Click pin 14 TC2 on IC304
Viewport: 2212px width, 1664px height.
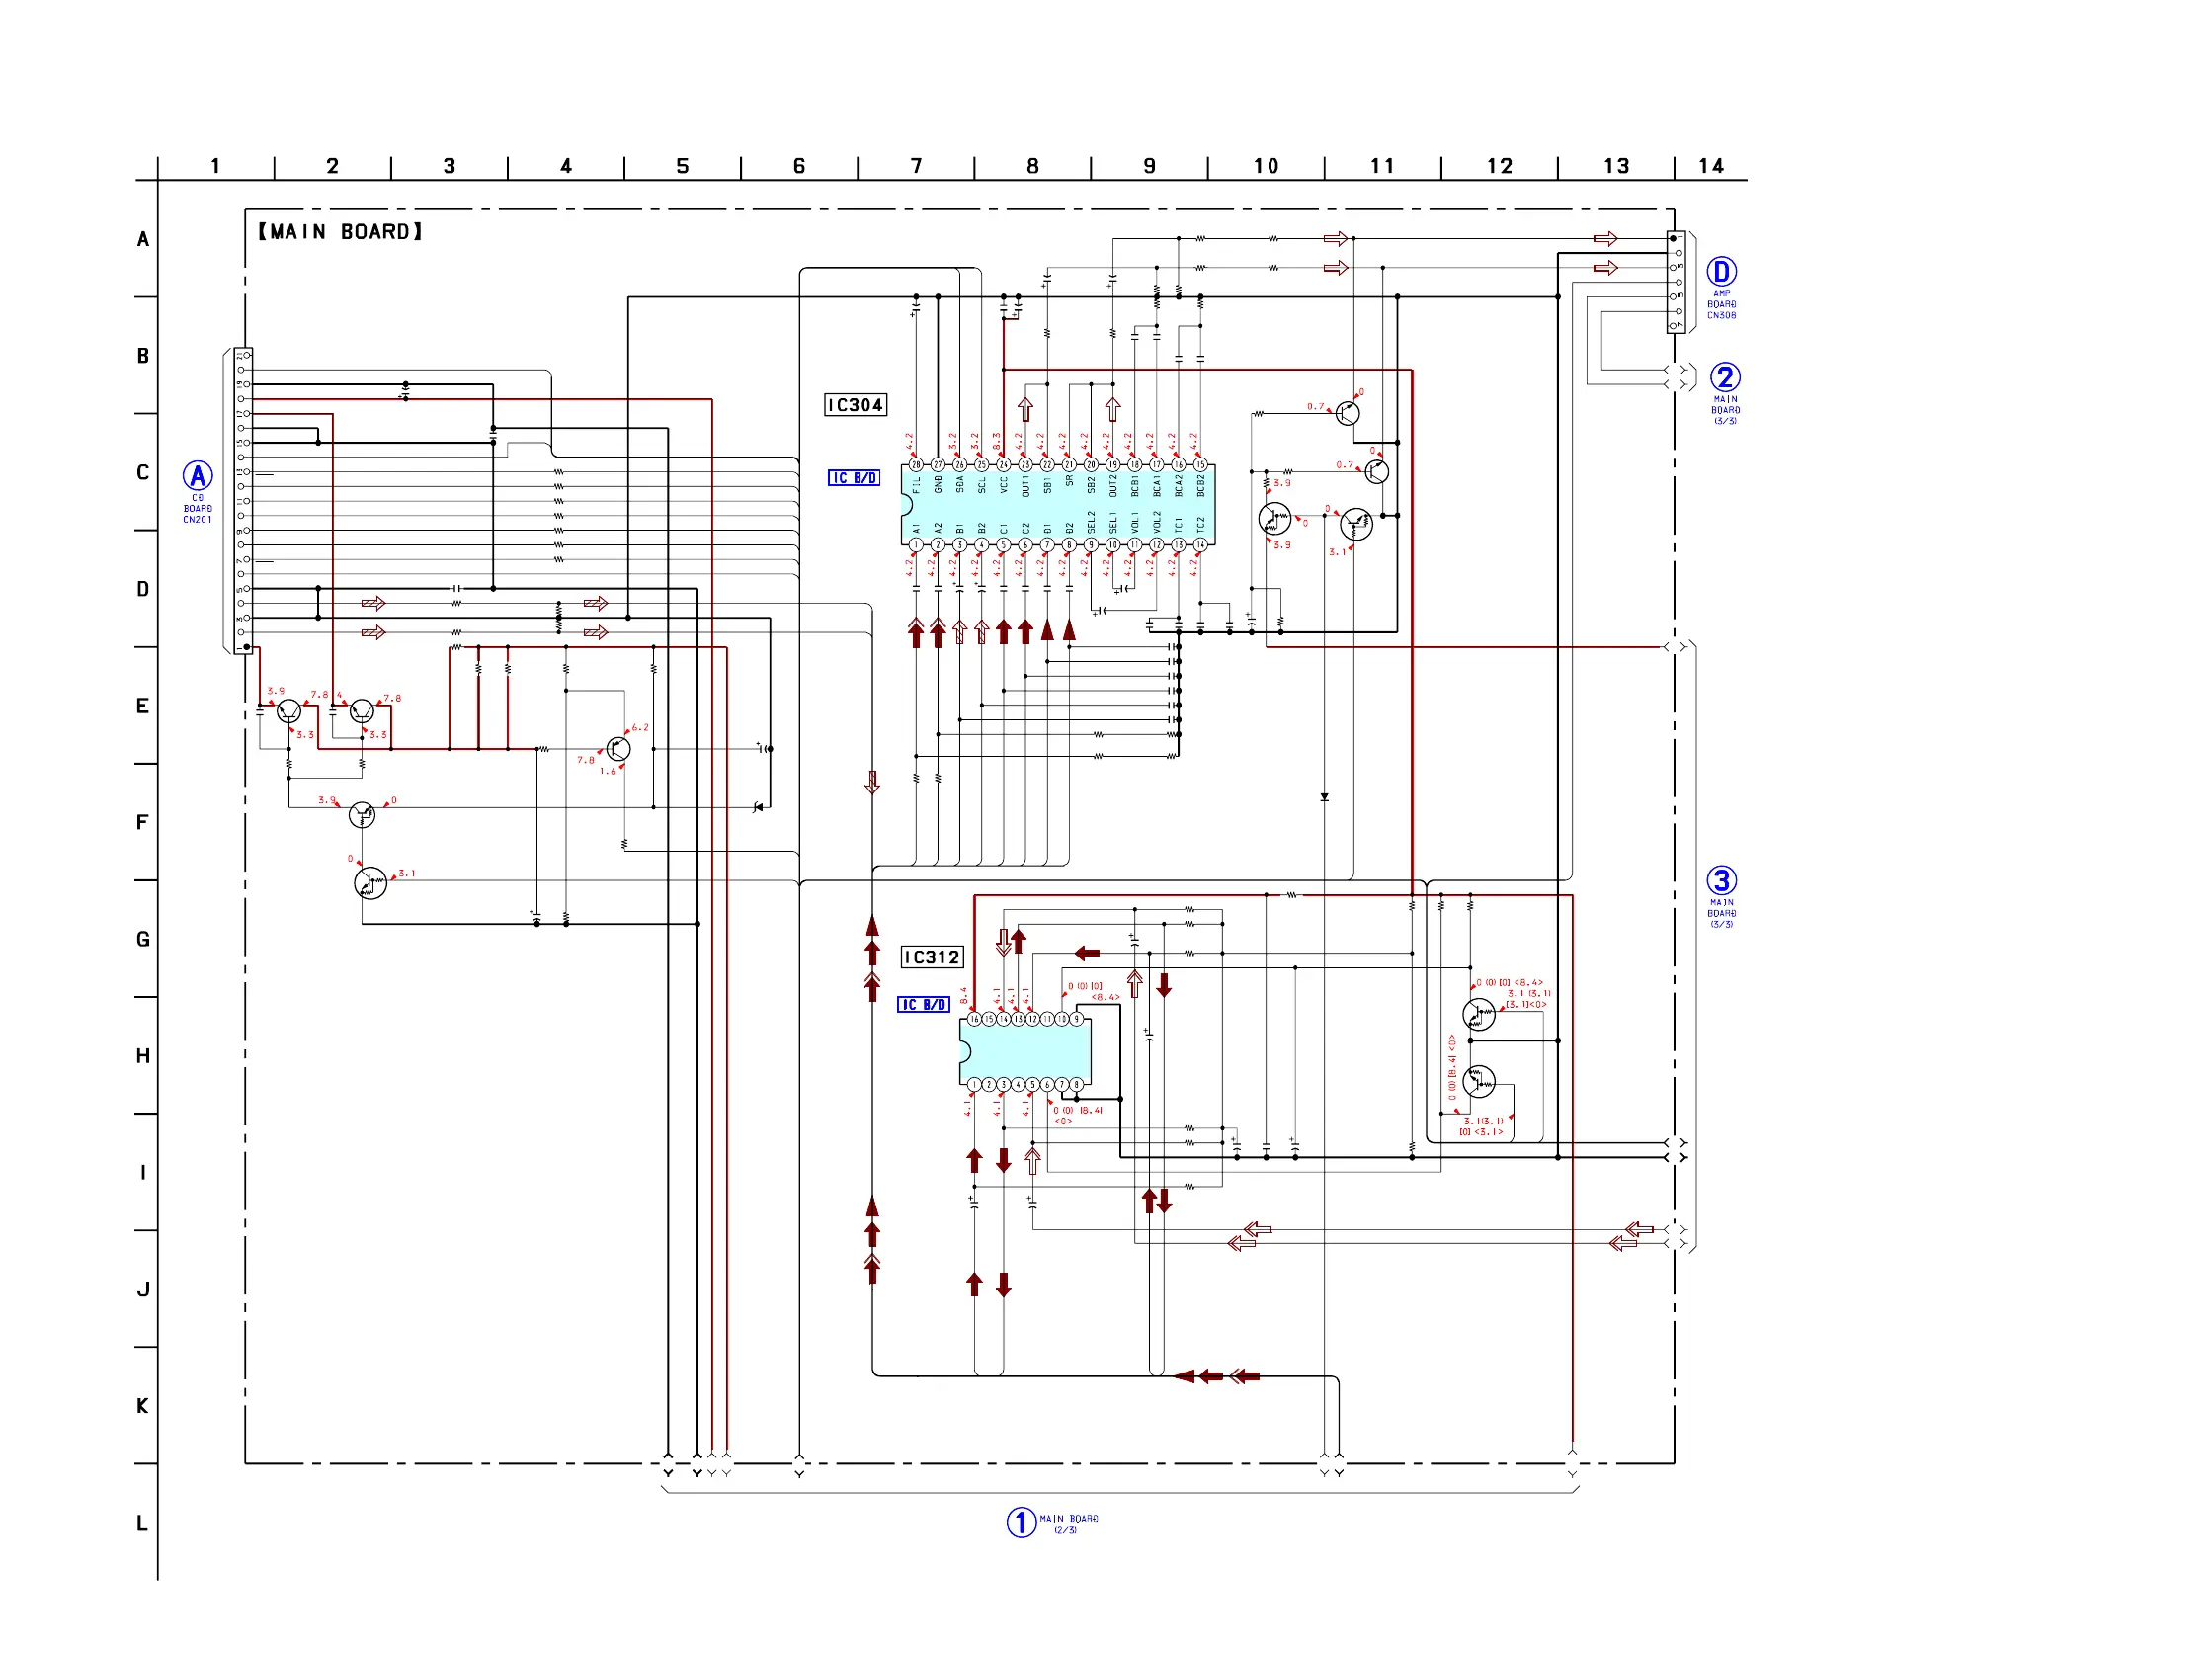coord(1200,545)
